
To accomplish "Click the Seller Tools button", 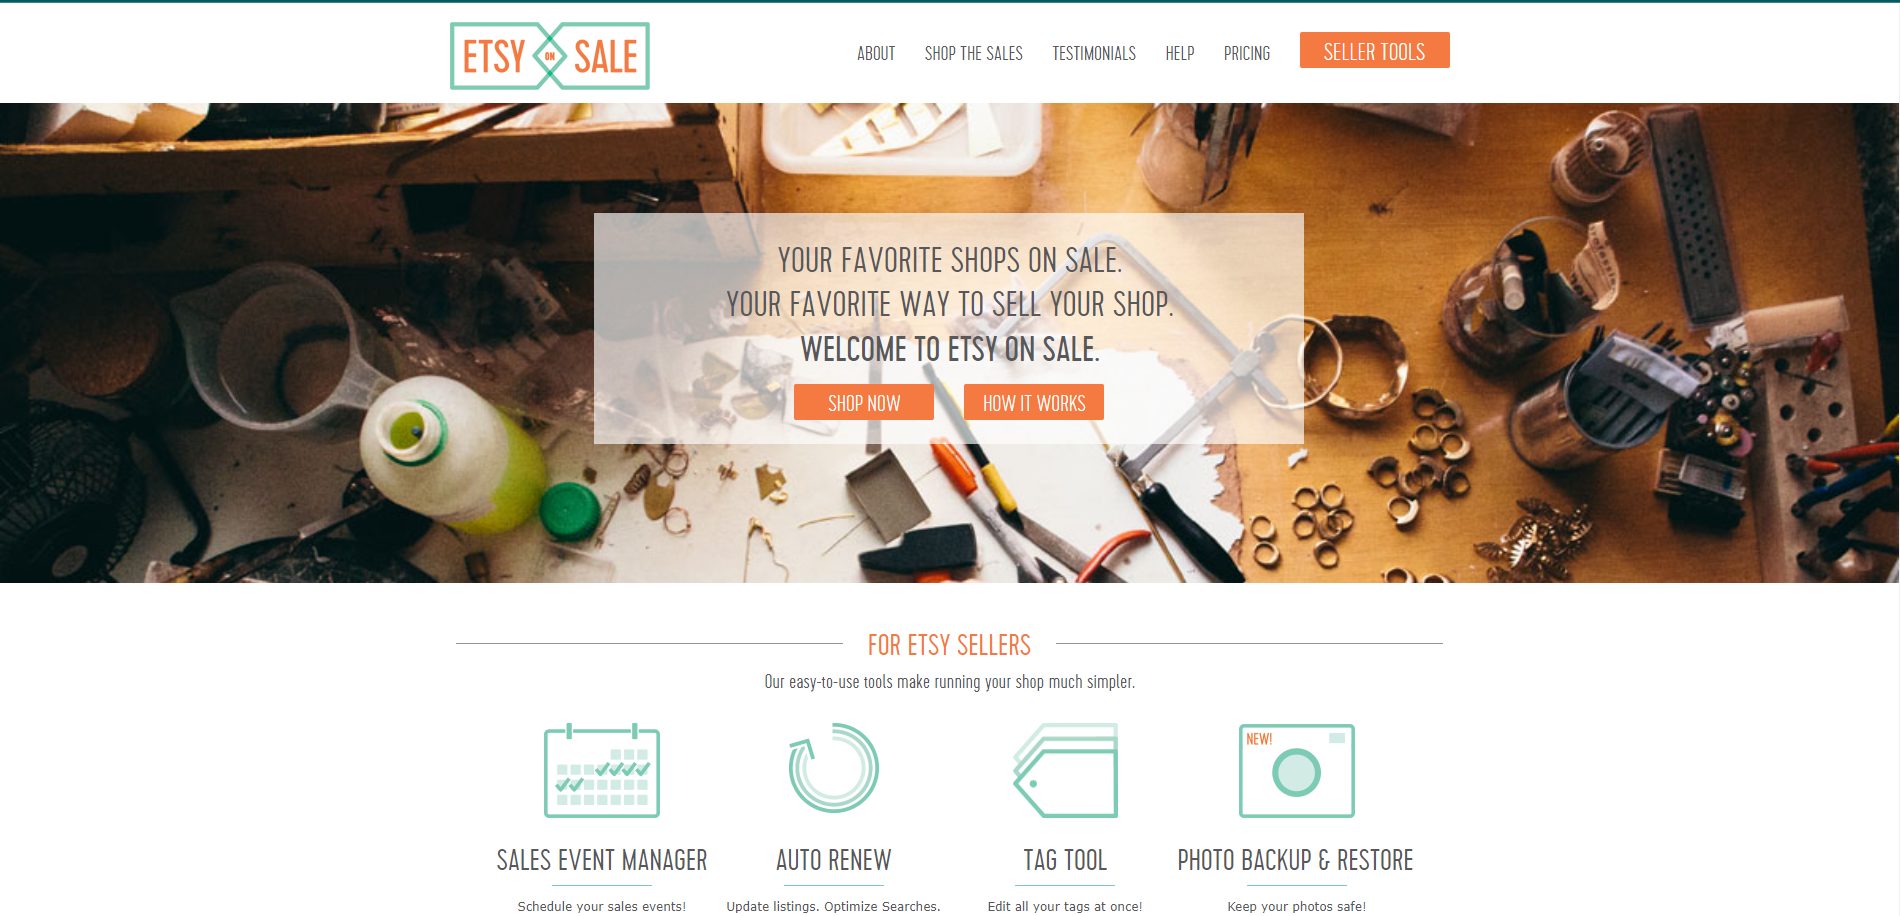I will coord(1374,51).
